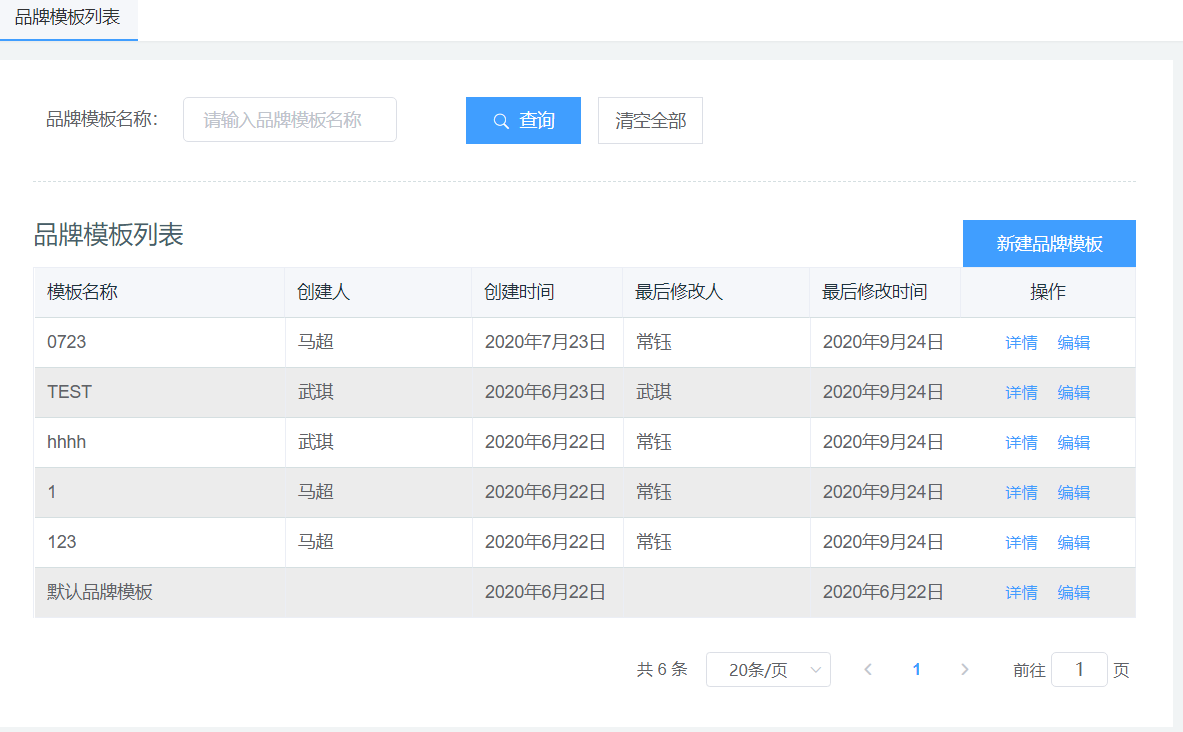
Task: View 详情 for the TEST template
Action: click(x=1021, y=393)
